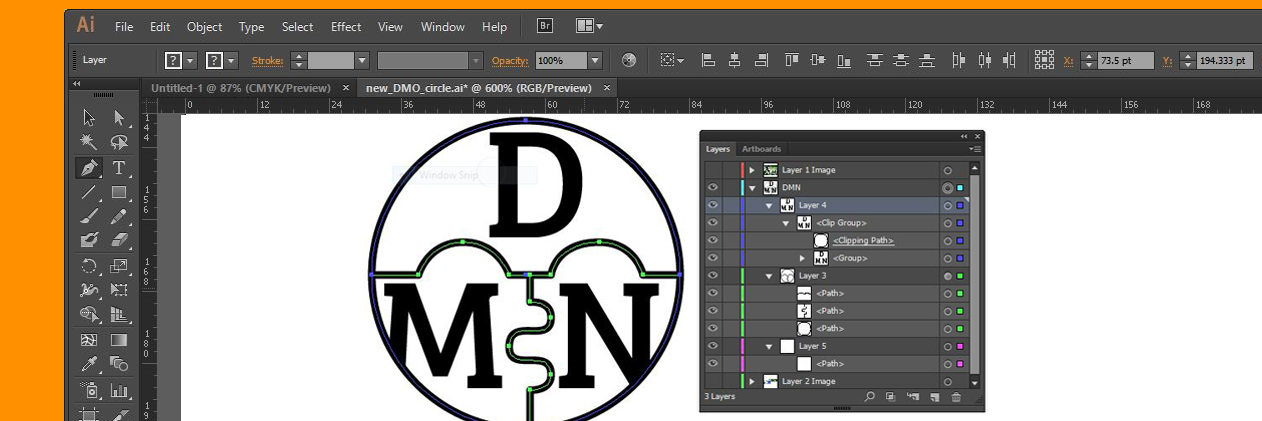This screenshot has height=421, width=1262.
Task: Select the Symbol Sprayer tool
Action: click(x=89, y=390)
